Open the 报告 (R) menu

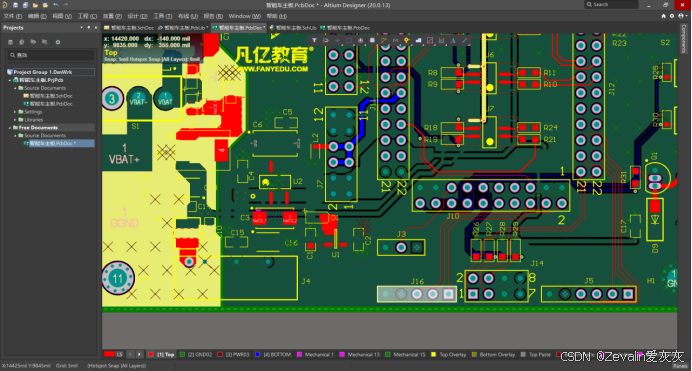[213, 16]
